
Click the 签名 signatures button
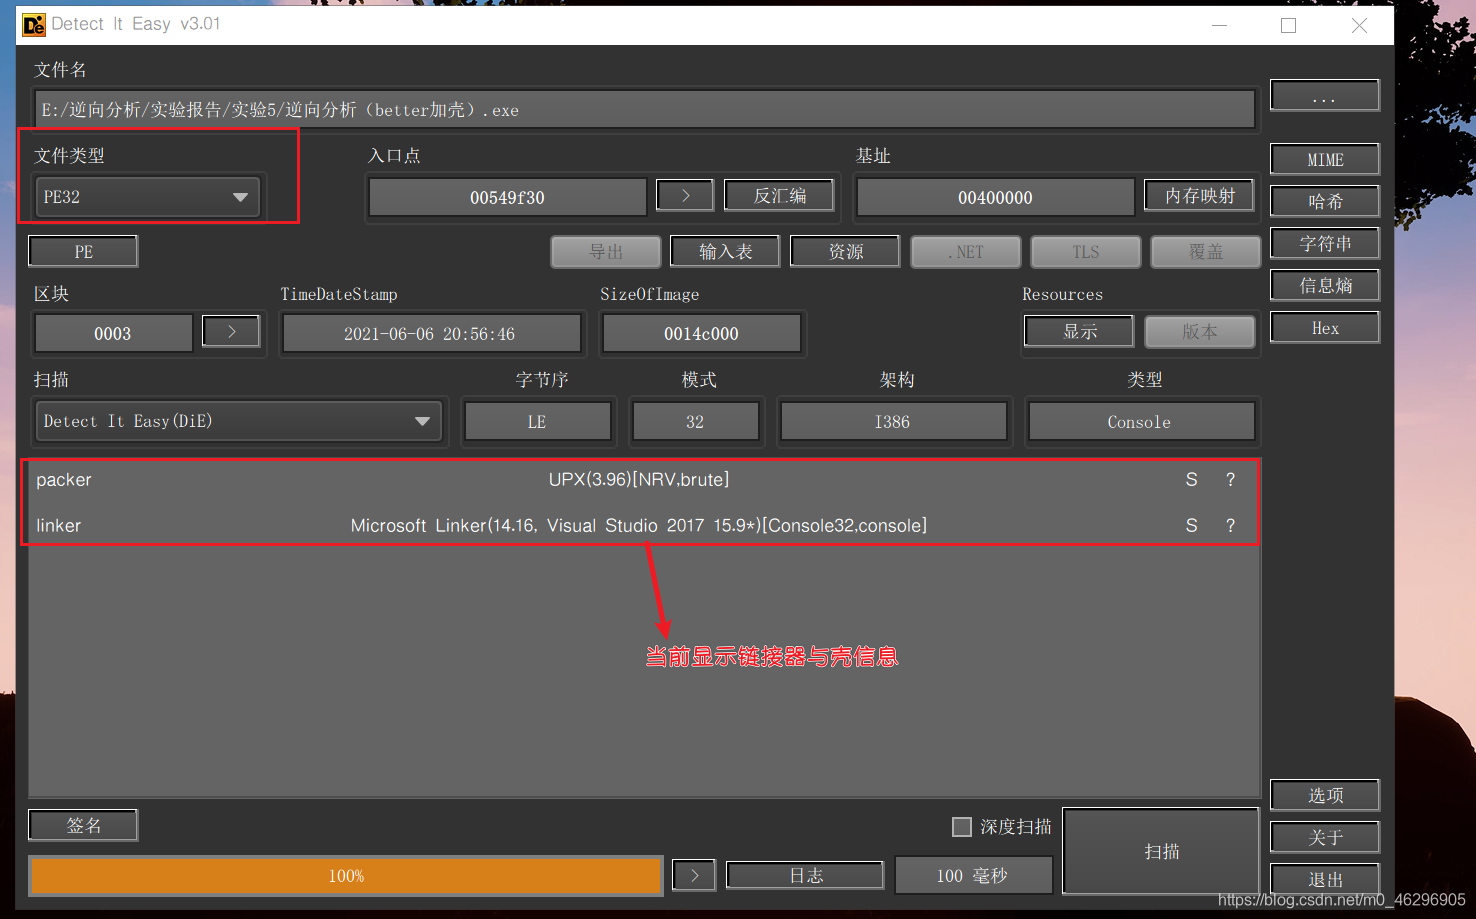(x=83, y=826)
